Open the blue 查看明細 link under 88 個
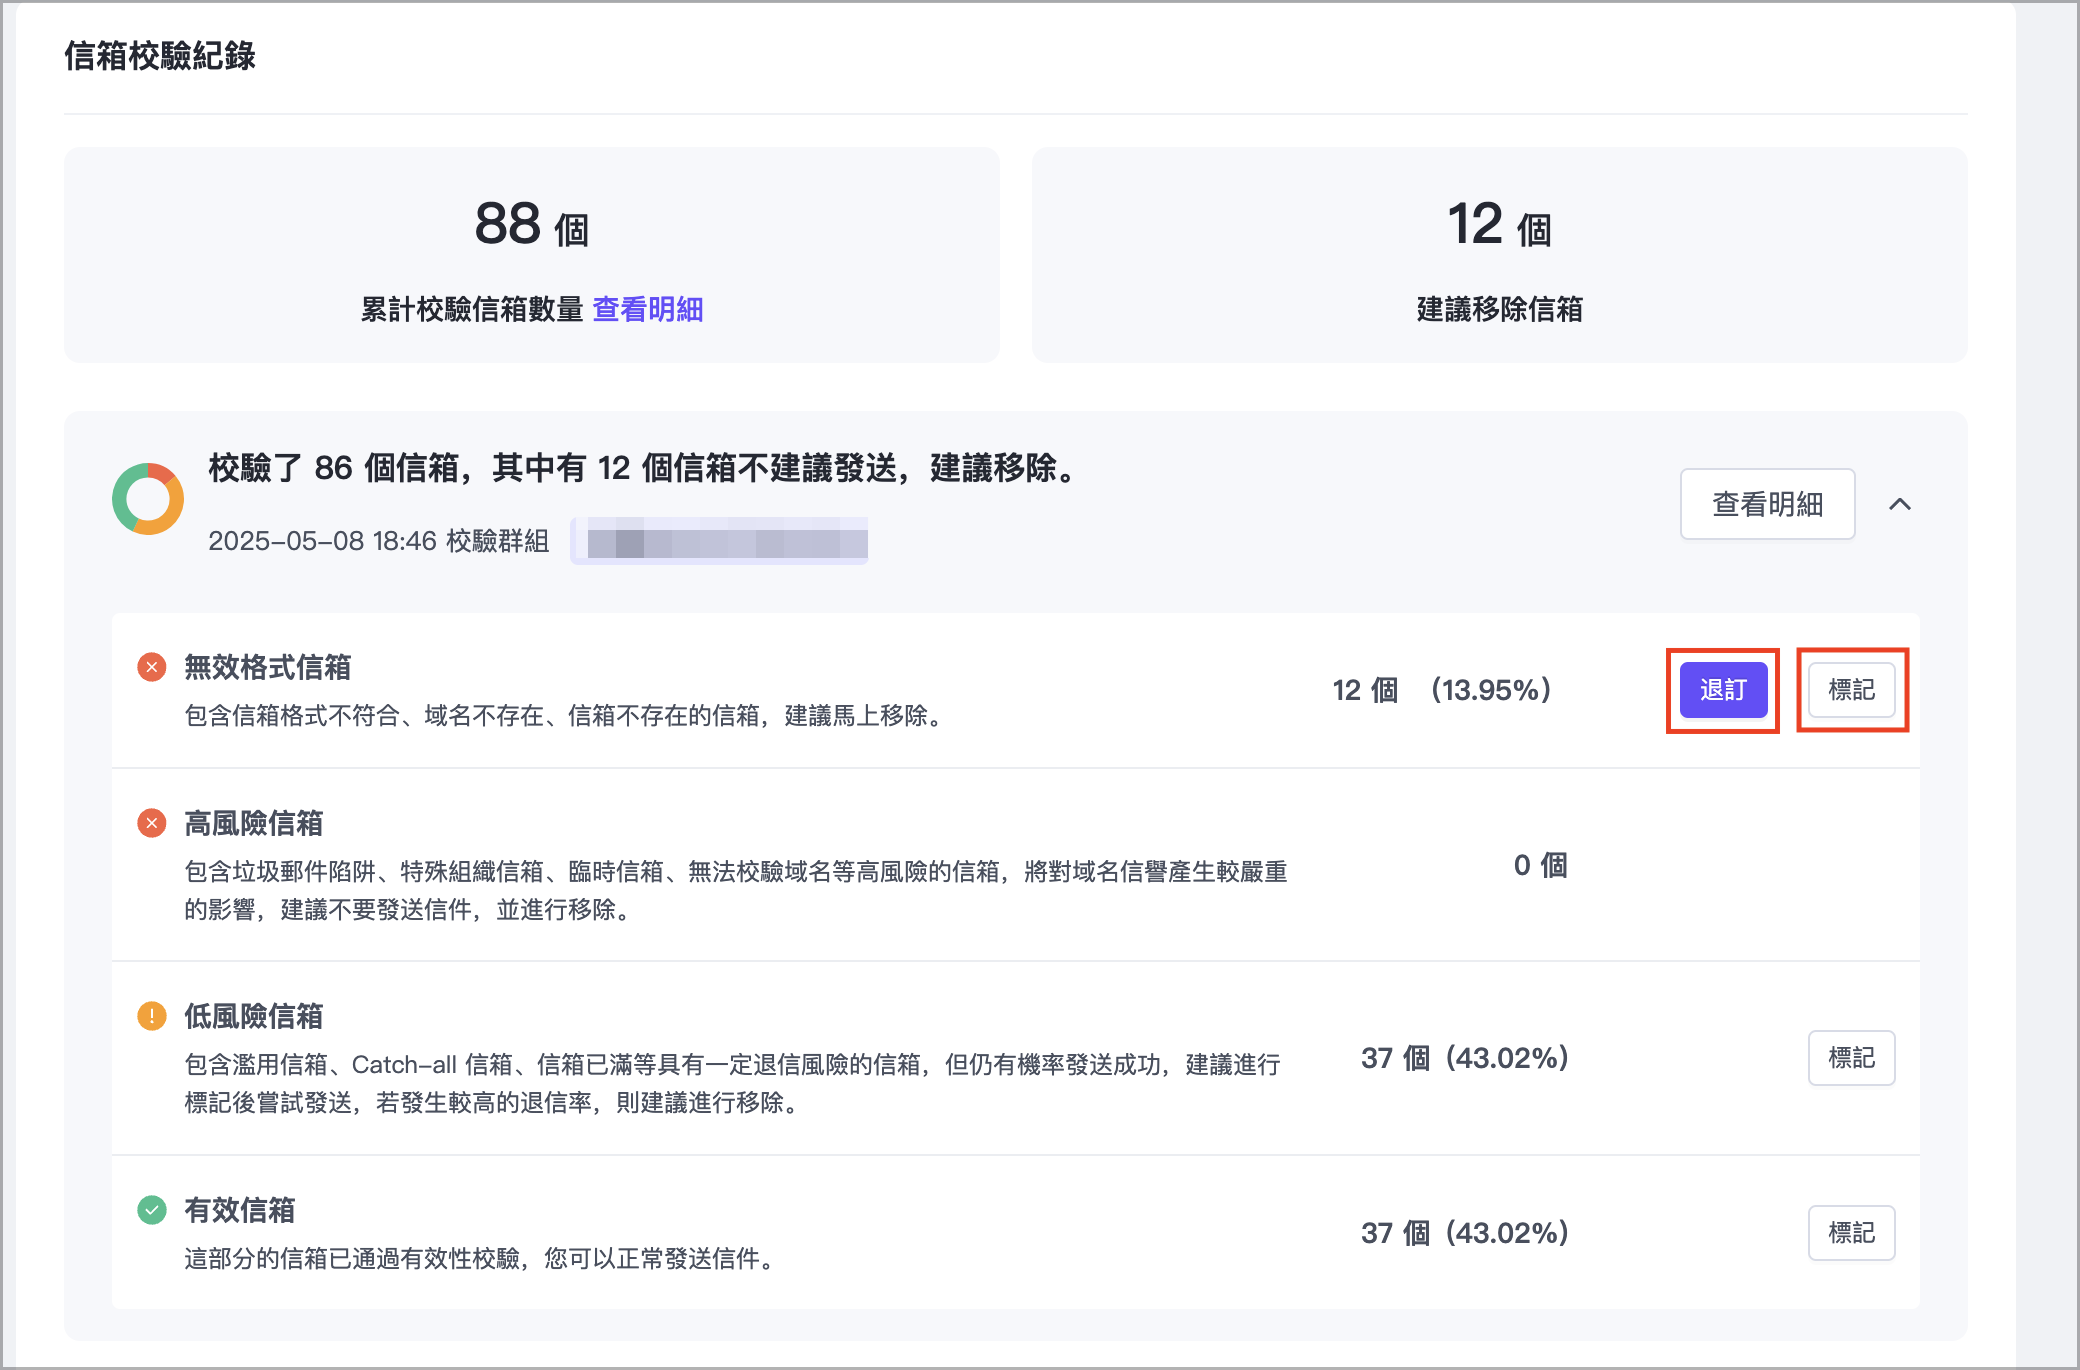 [648, 310]
